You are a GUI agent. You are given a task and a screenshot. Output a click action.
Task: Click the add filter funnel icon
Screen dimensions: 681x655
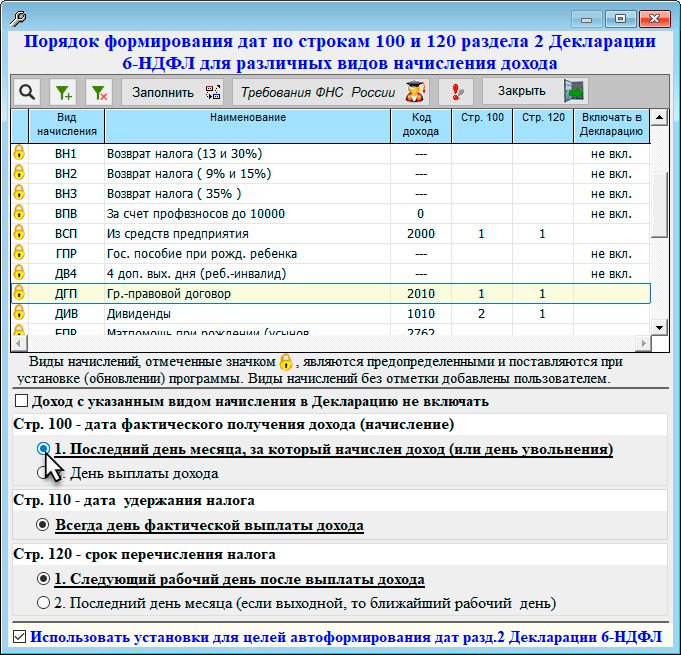(63, 92)
